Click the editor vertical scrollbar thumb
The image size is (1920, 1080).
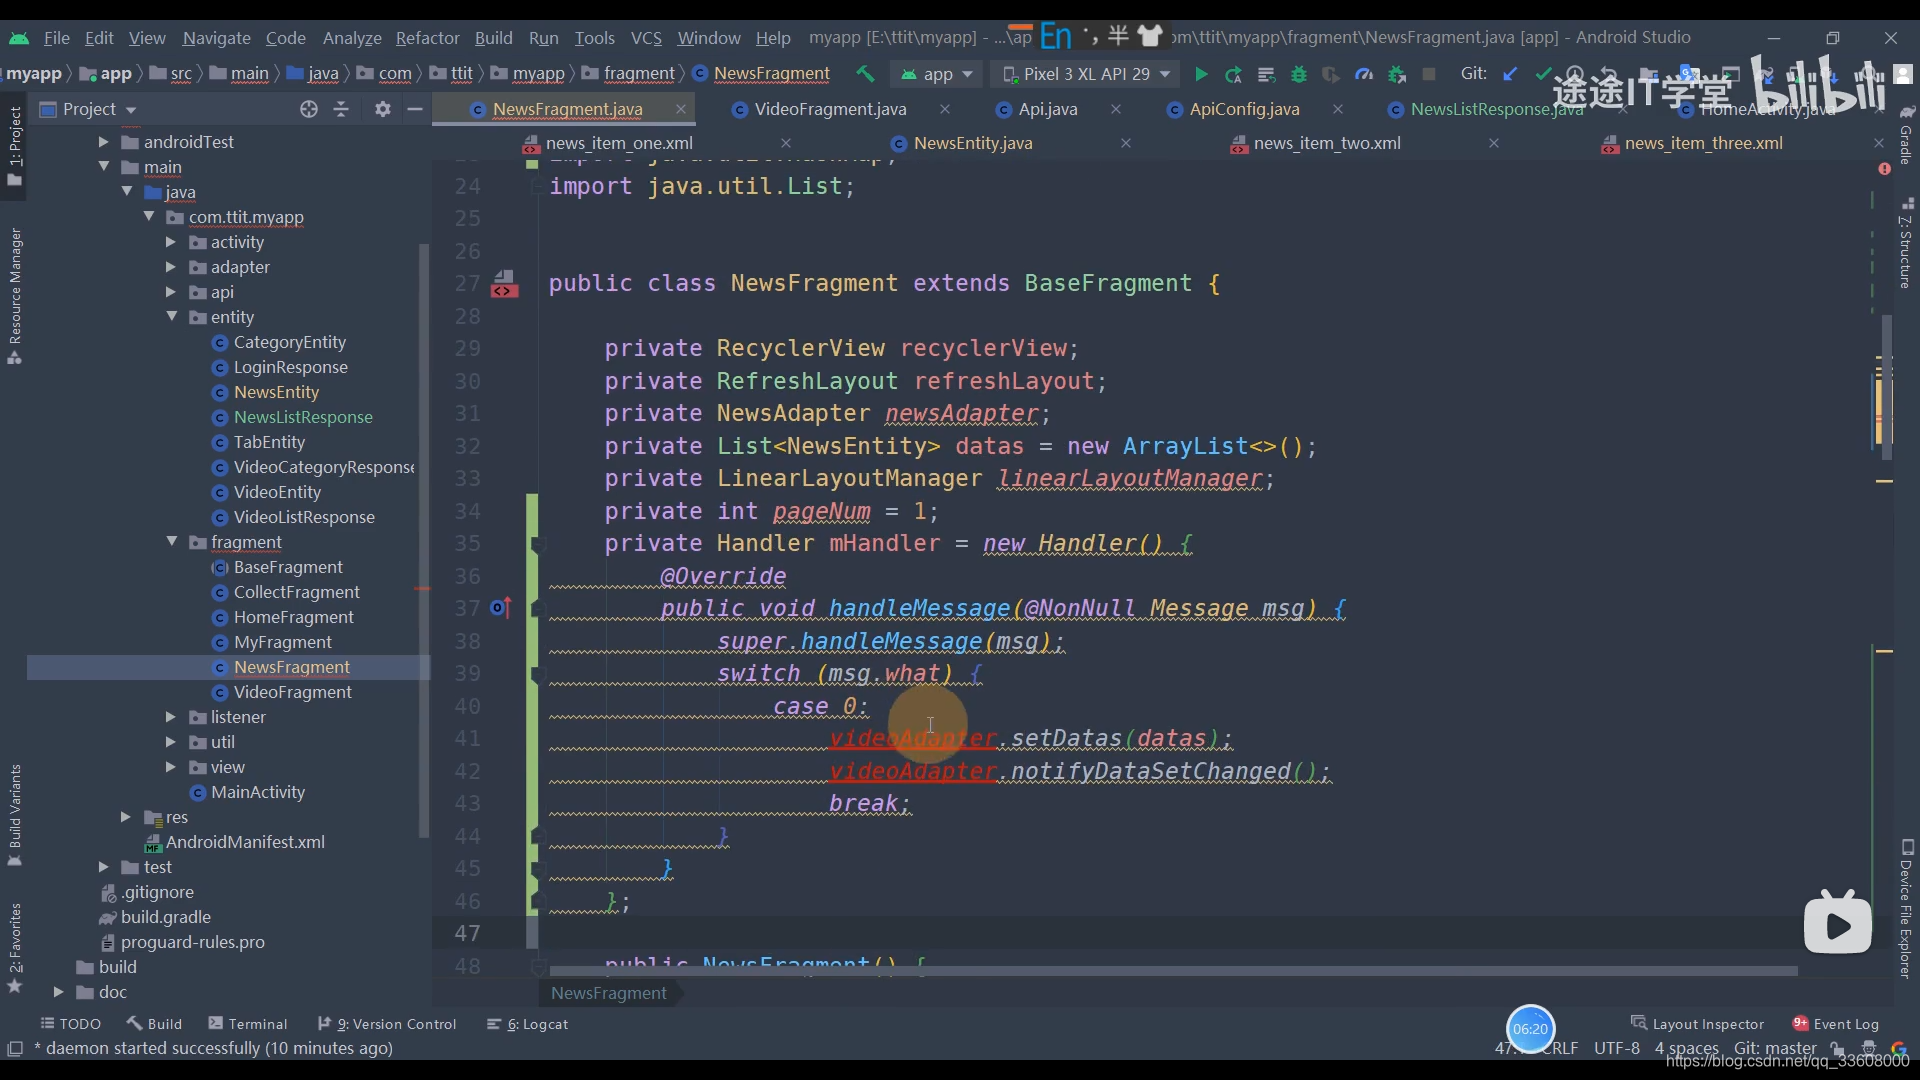pos(1886,388)
